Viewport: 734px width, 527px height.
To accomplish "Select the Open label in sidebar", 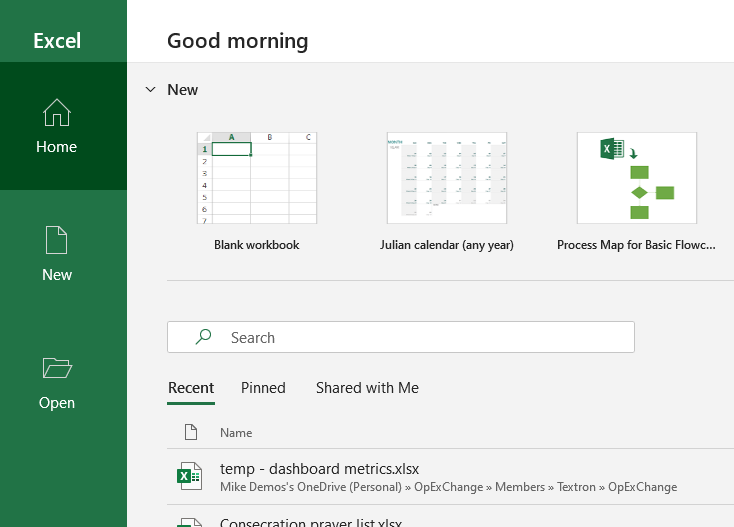I will [57, 403].
